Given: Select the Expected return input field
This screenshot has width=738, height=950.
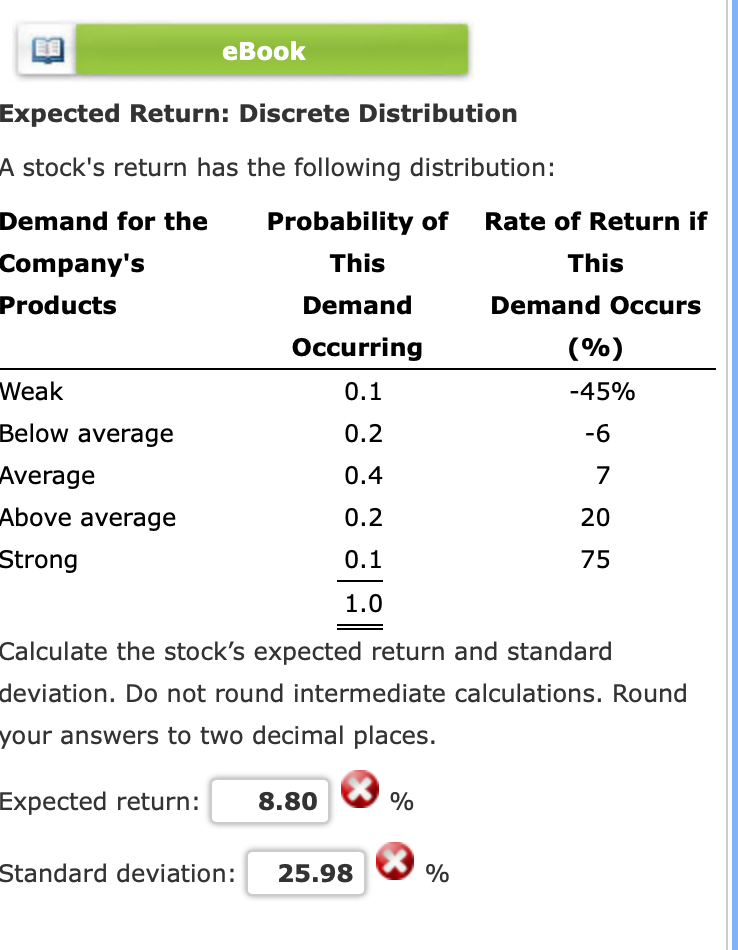Looking at the screenshot, I should pos(270,800).
